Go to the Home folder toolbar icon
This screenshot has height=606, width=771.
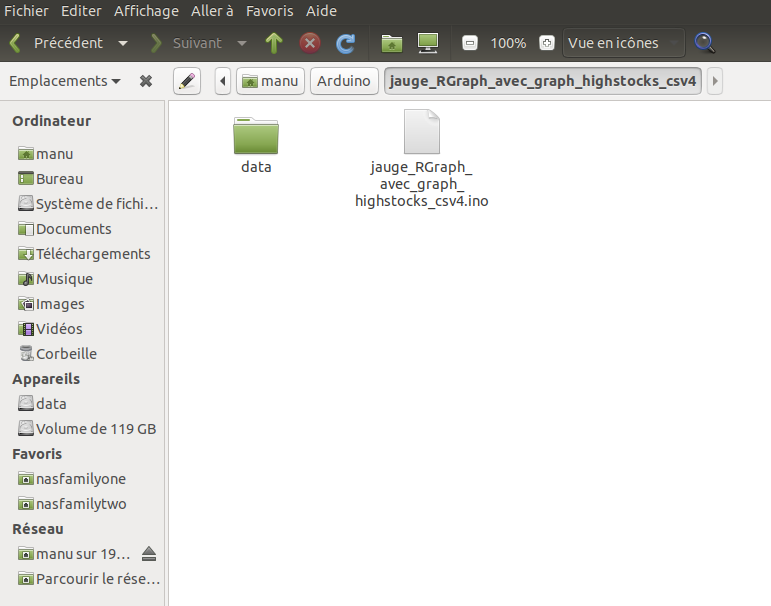(x=392, y=43)
